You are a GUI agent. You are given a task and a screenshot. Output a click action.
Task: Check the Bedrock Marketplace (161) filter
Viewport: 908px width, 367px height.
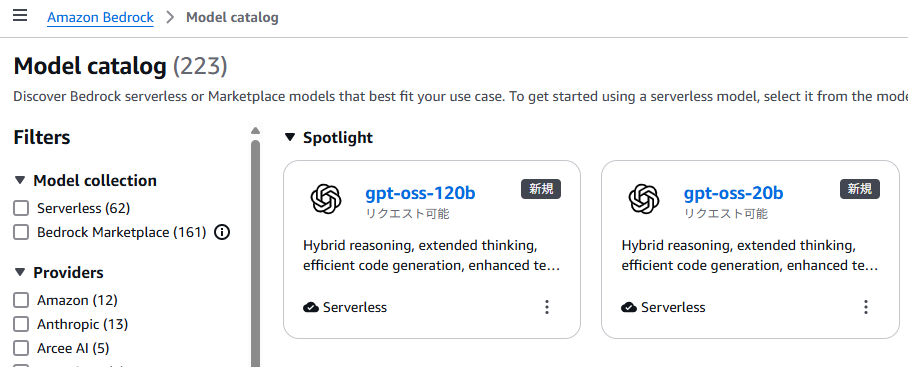pos(21,233)
